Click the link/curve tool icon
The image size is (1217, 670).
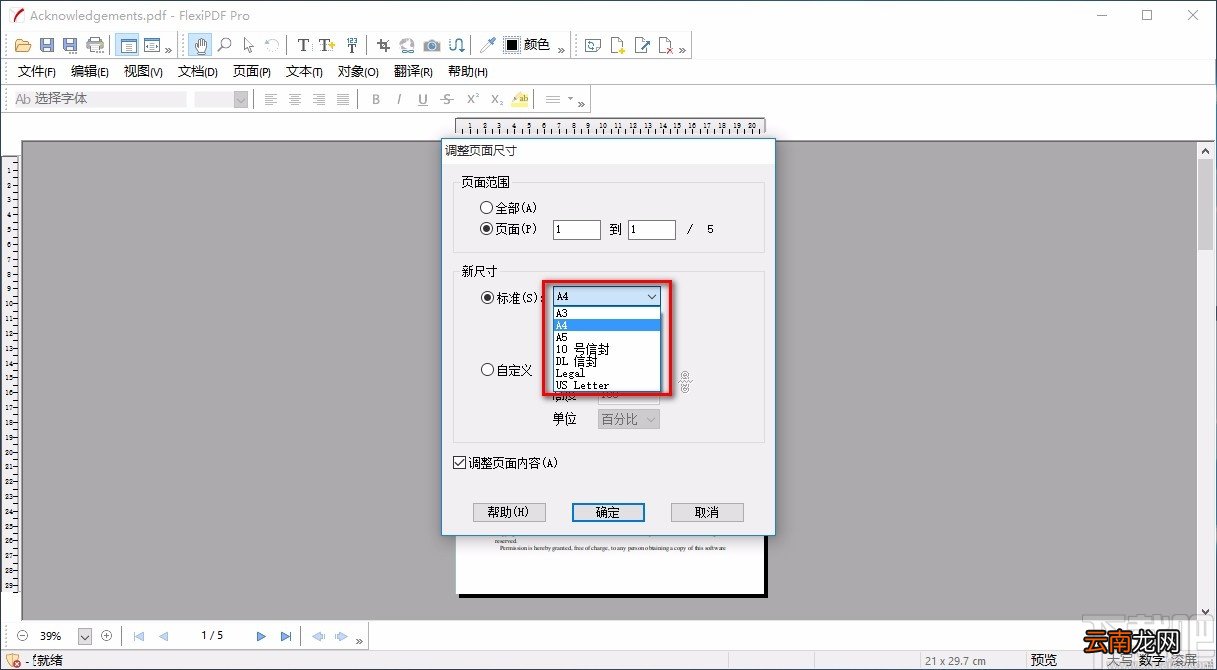point(456,45)
